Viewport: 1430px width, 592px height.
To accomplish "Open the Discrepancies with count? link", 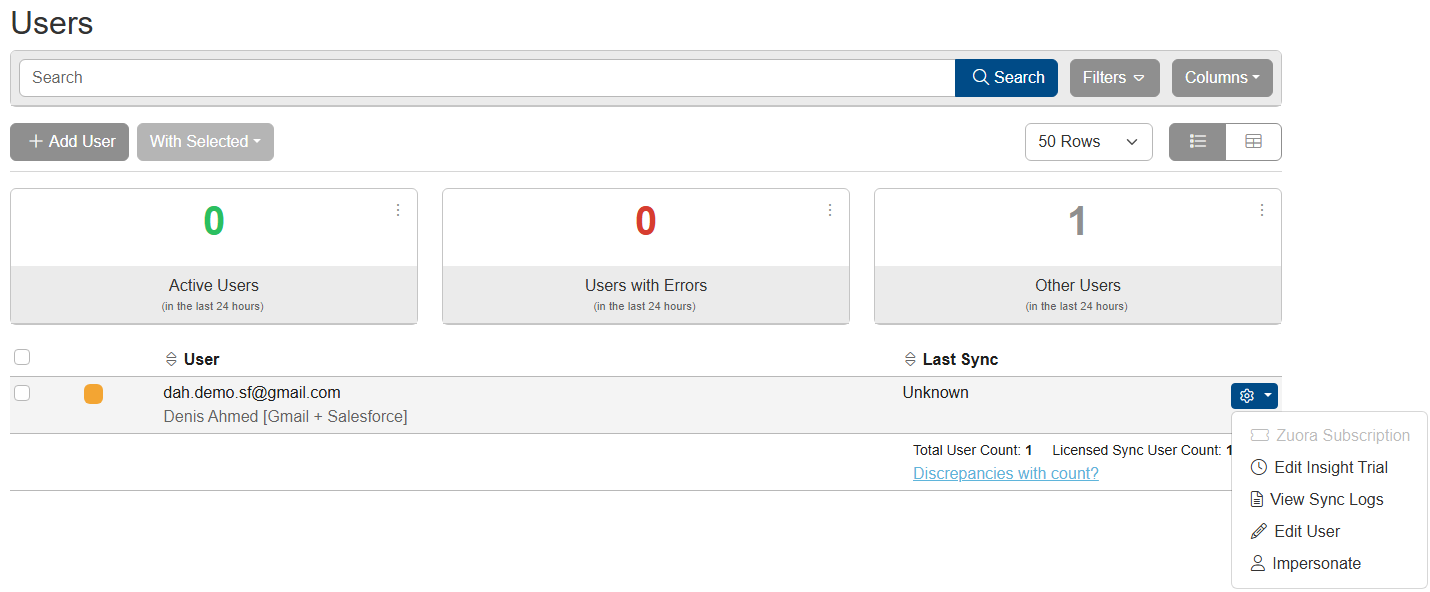I will (x=1006, y=474).
